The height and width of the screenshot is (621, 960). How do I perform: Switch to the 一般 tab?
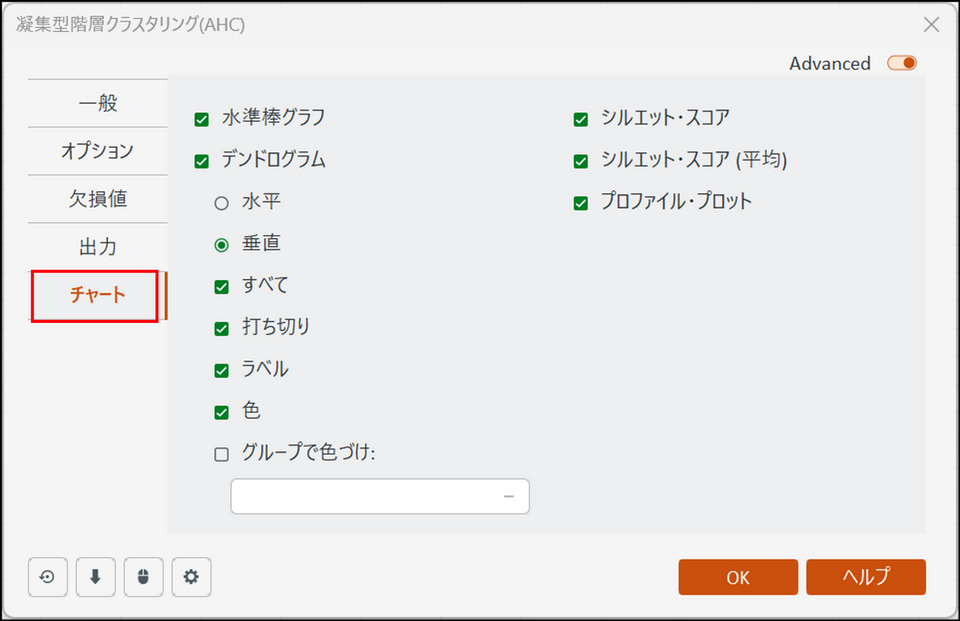point(98,103)
